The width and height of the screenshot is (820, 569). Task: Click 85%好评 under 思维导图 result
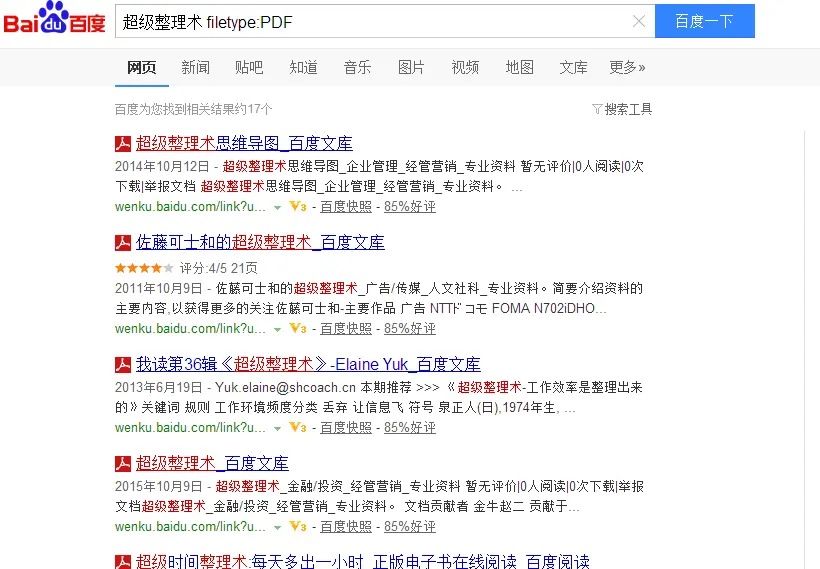[x=410, y=207]
